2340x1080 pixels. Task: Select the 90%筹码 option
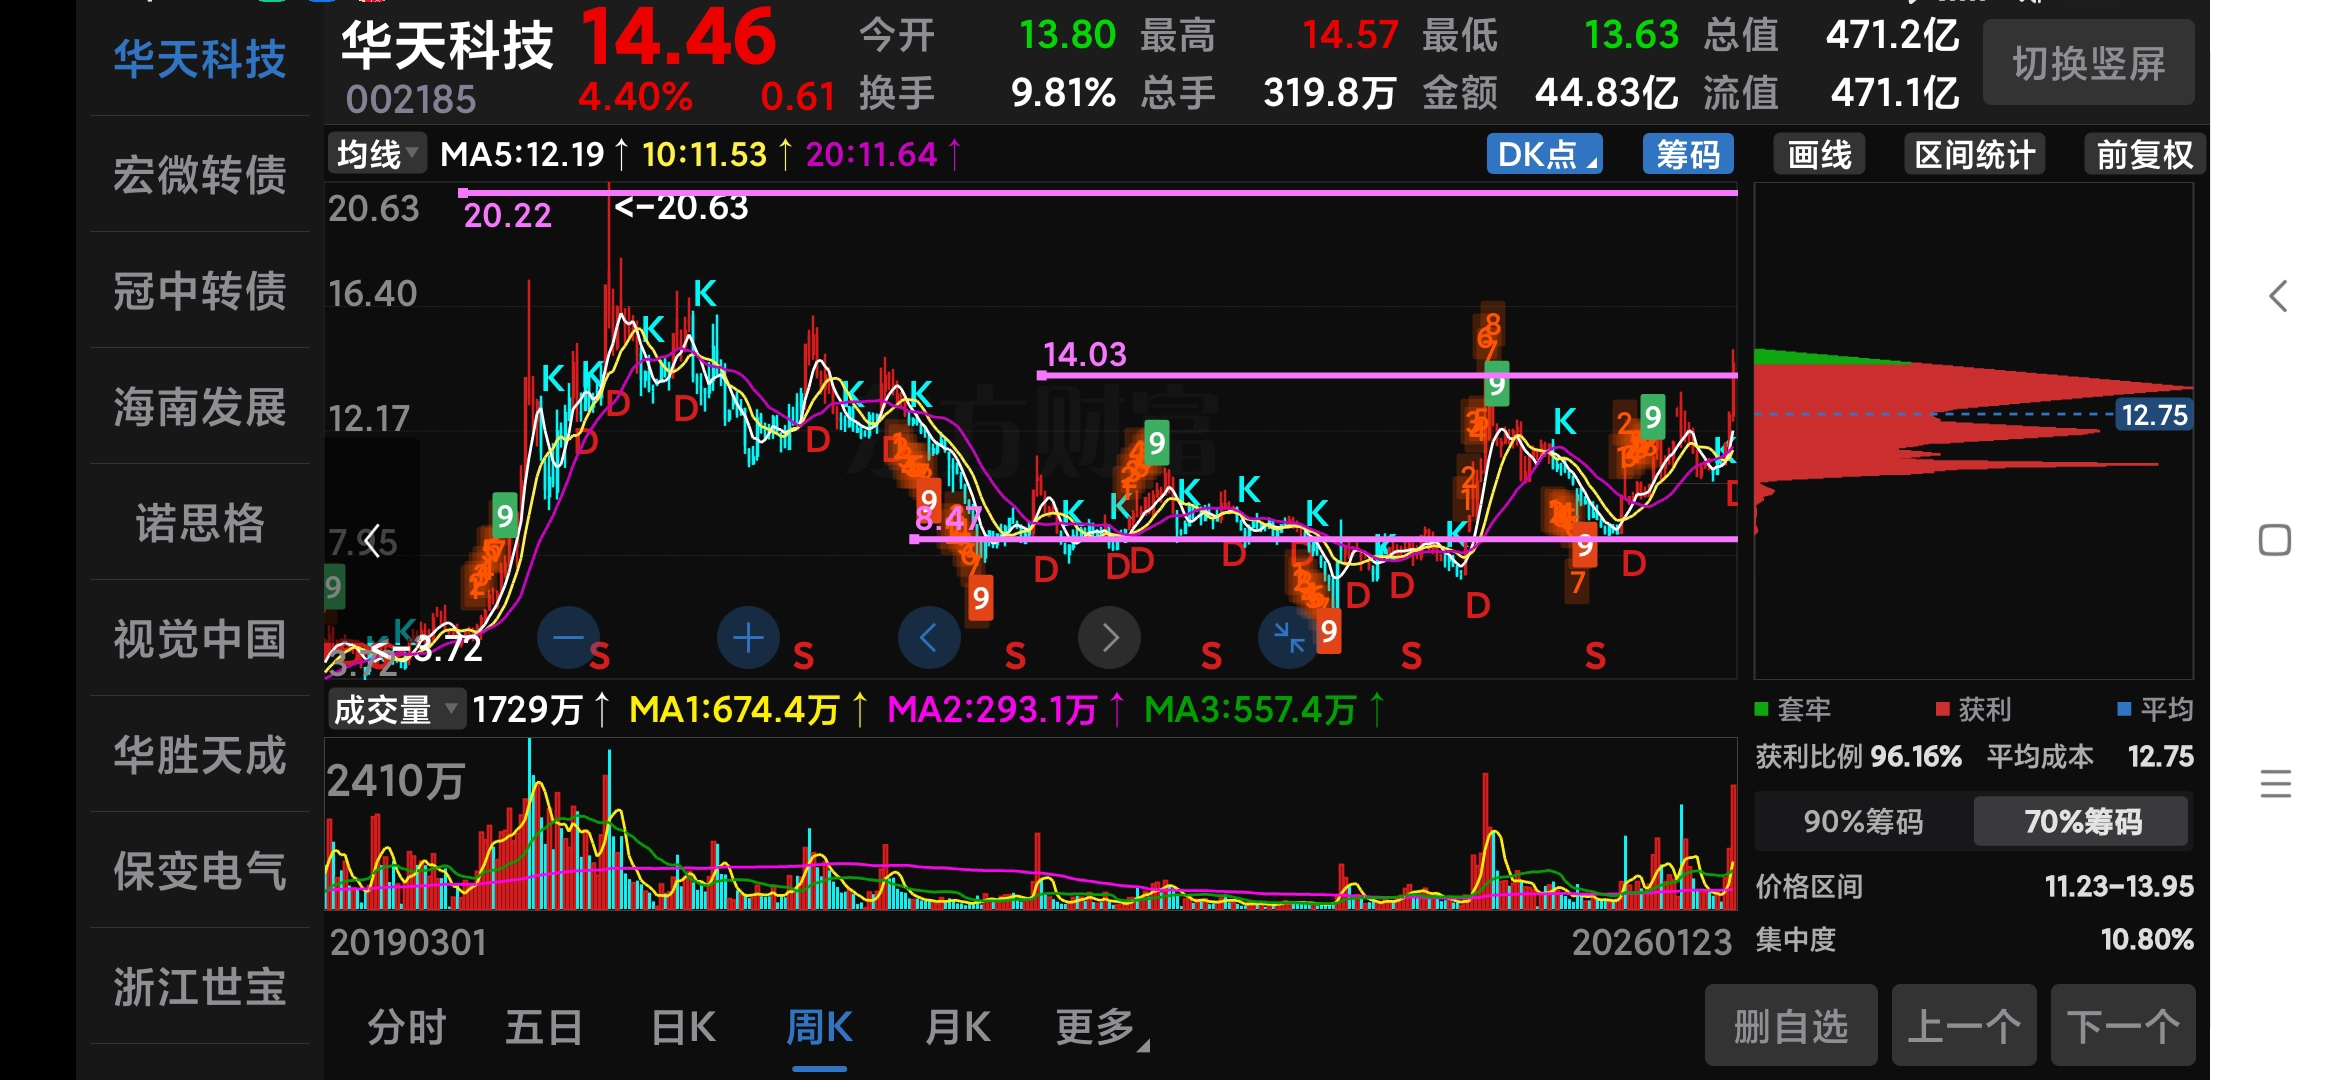point(1863,821)
